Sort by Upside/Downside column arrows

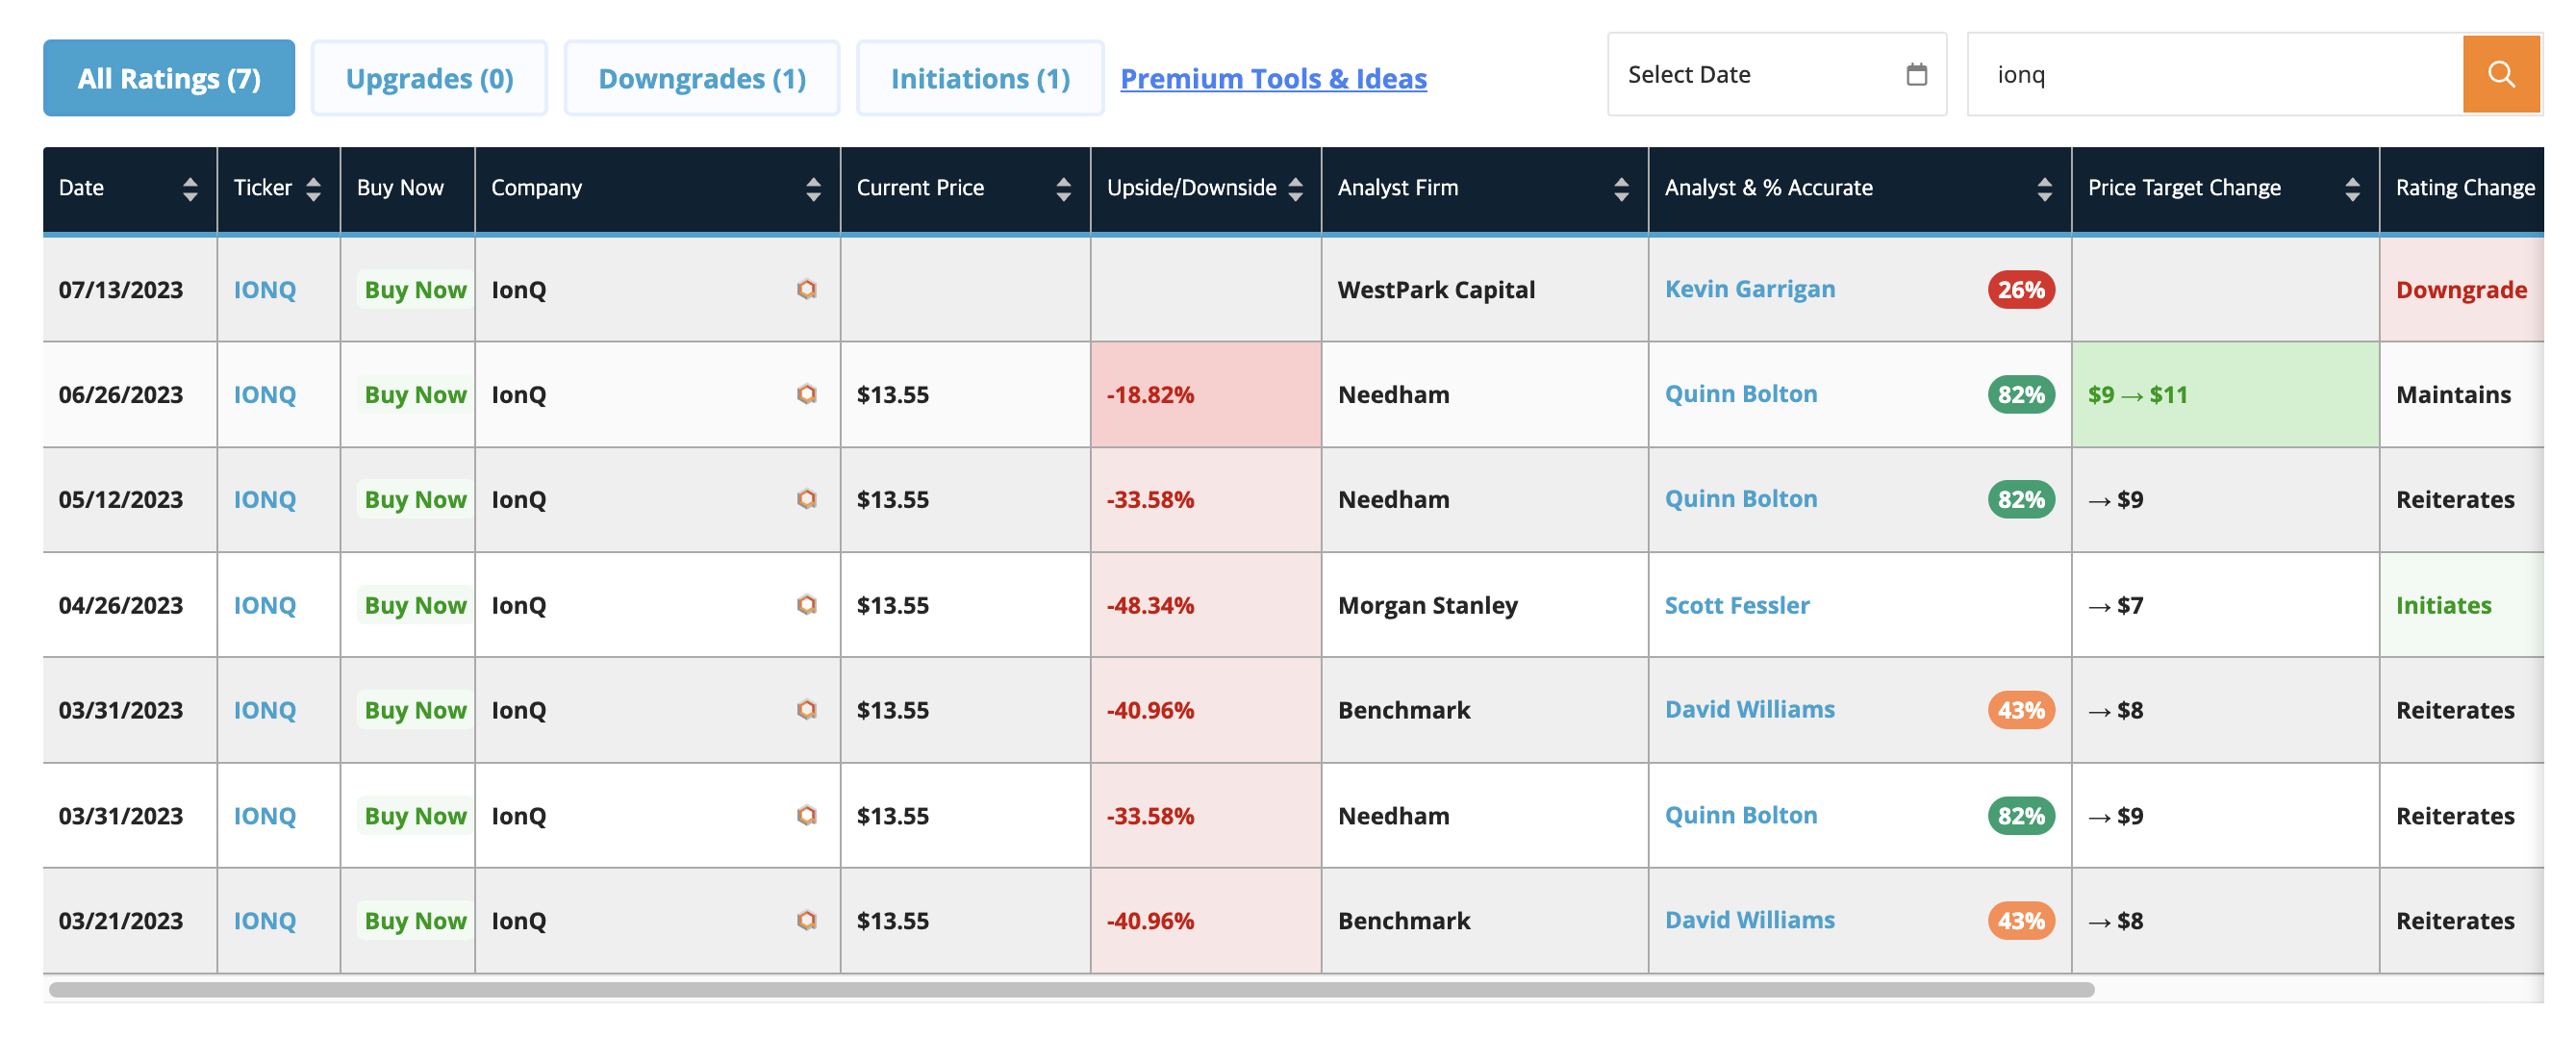click(x=1295, y=188)
